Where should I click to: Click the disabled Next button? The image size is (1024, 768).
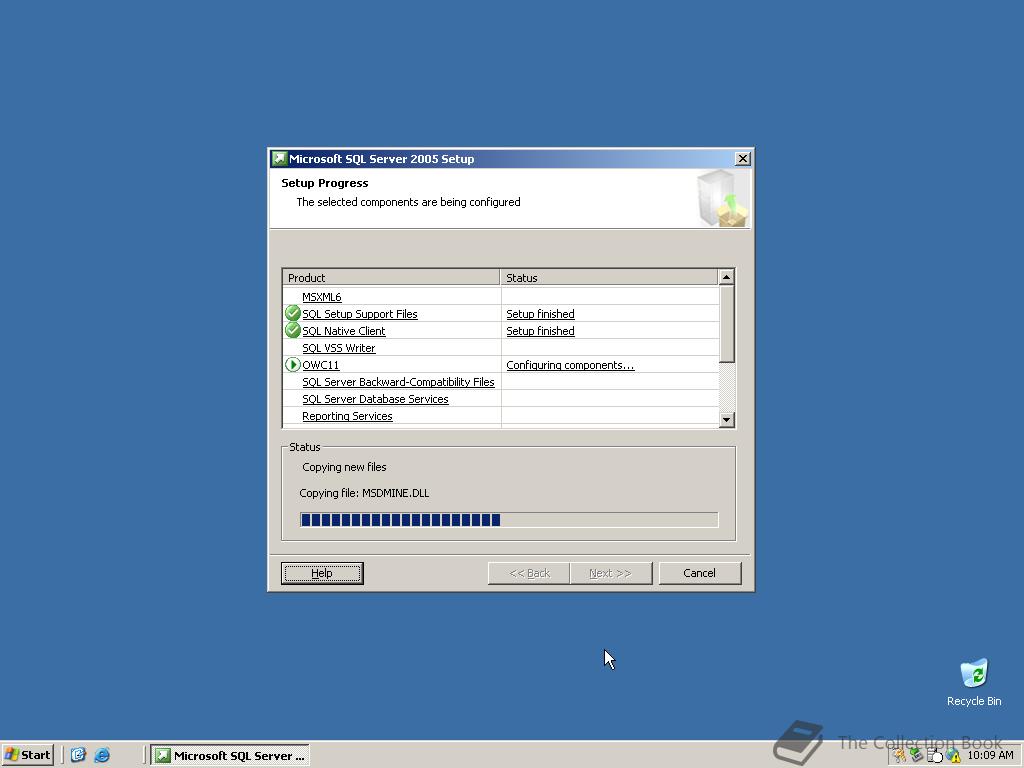click(611, 573)
